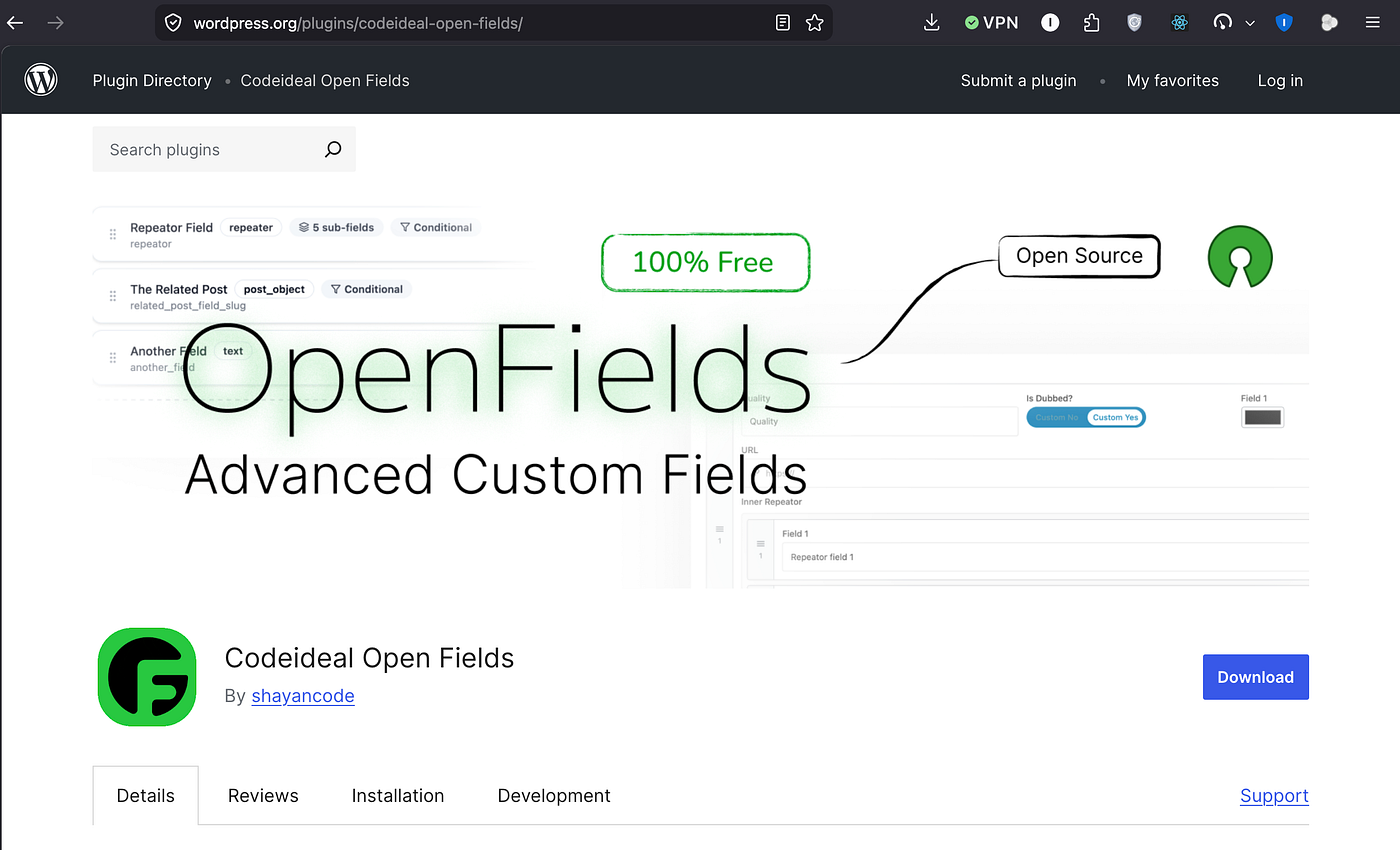The image size is (1400, 850).
Task: Click the drag handle beside Repeator Field
Action: point(113,234)
